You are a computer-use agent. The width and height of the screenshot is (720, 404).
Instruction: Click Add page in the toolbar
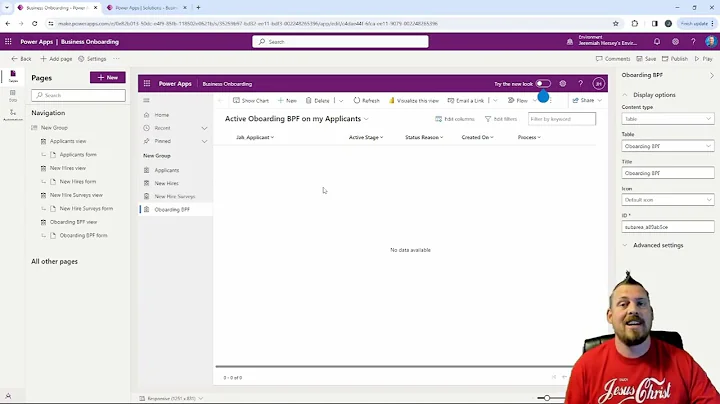[56, 59]
